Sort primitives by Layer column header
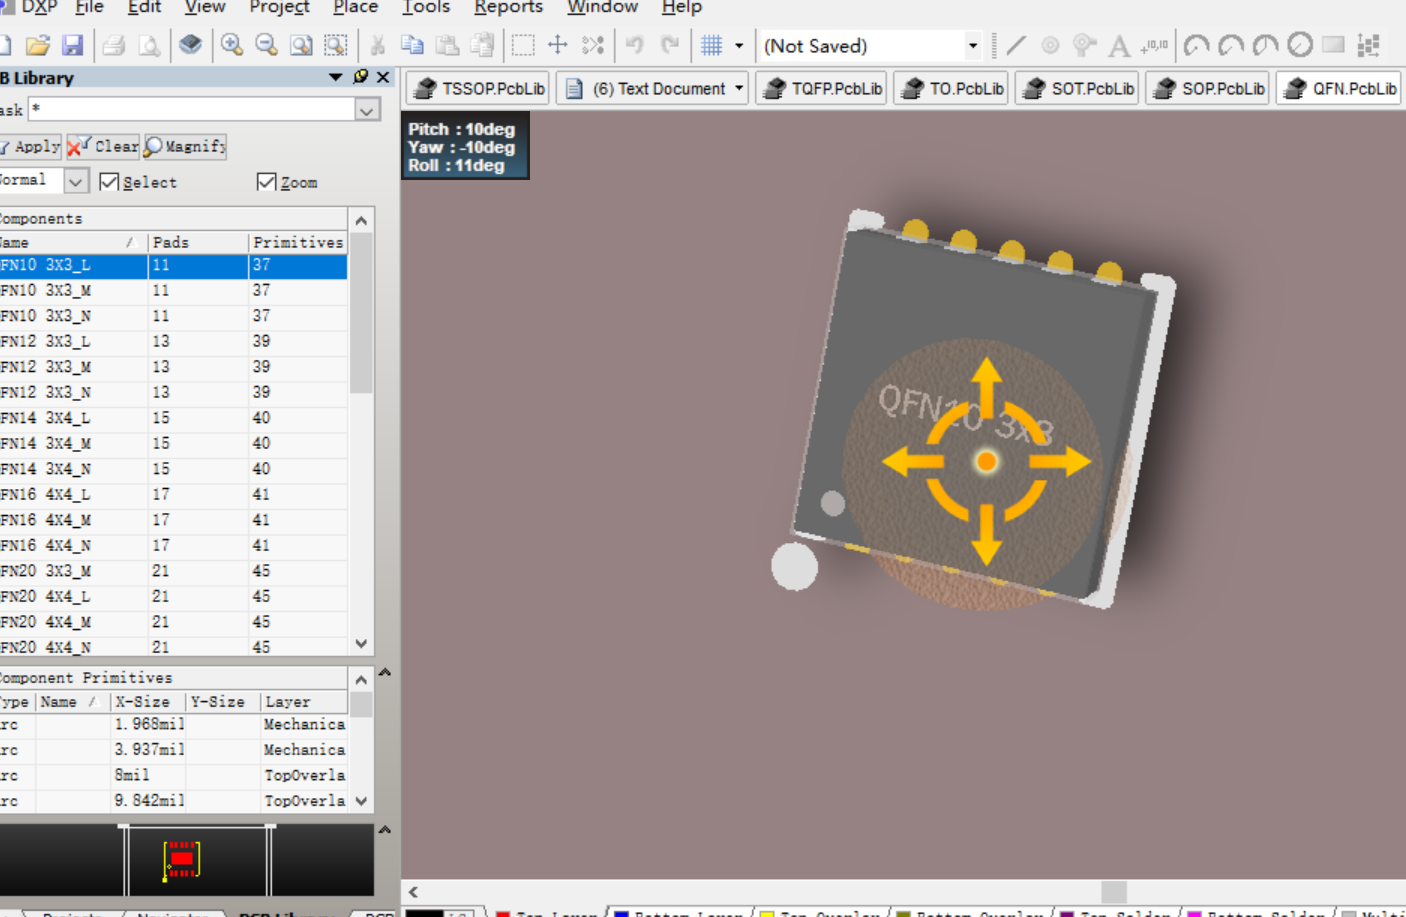Screen dimensions: 1406x917 (x=304, y=702)
